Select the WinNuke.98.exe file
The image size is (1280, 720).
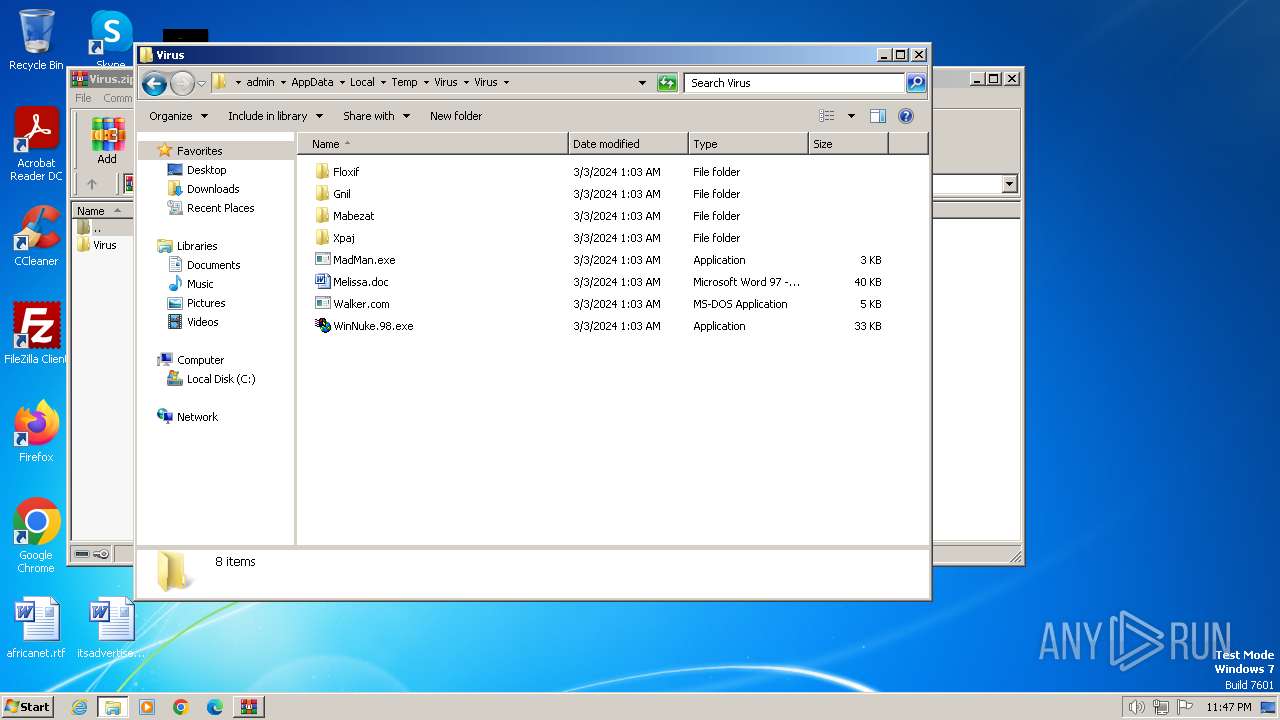point(373,326)
